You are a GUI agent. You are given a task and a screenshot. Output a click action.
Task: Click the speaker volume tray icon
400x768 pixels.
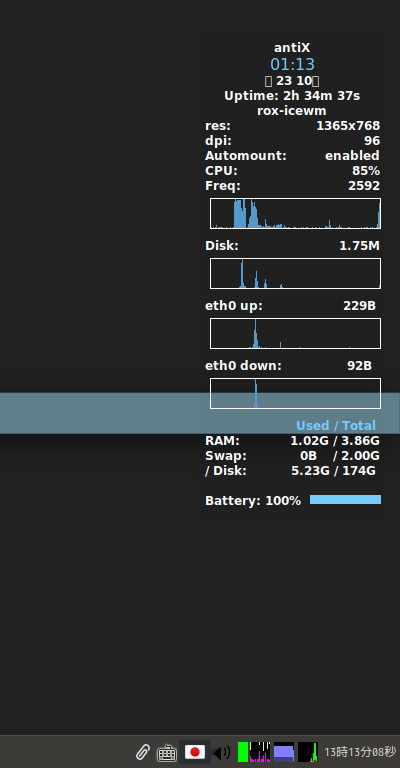point(222,752)
